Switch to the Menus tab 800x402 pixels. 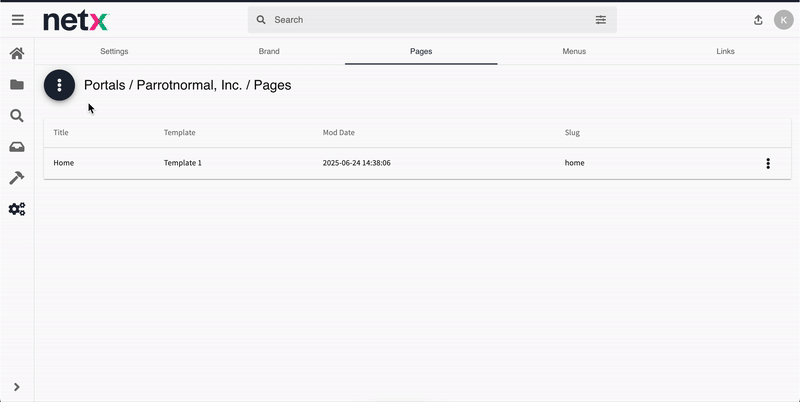pyautogui.click(x=574, y=51)
